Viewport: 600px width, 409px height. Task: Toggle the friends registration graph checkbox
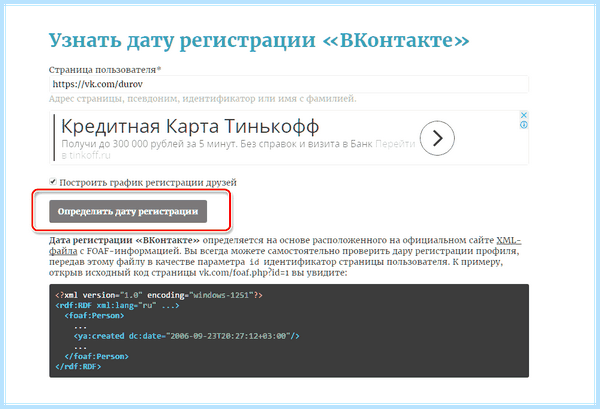(x=53, y=182)
